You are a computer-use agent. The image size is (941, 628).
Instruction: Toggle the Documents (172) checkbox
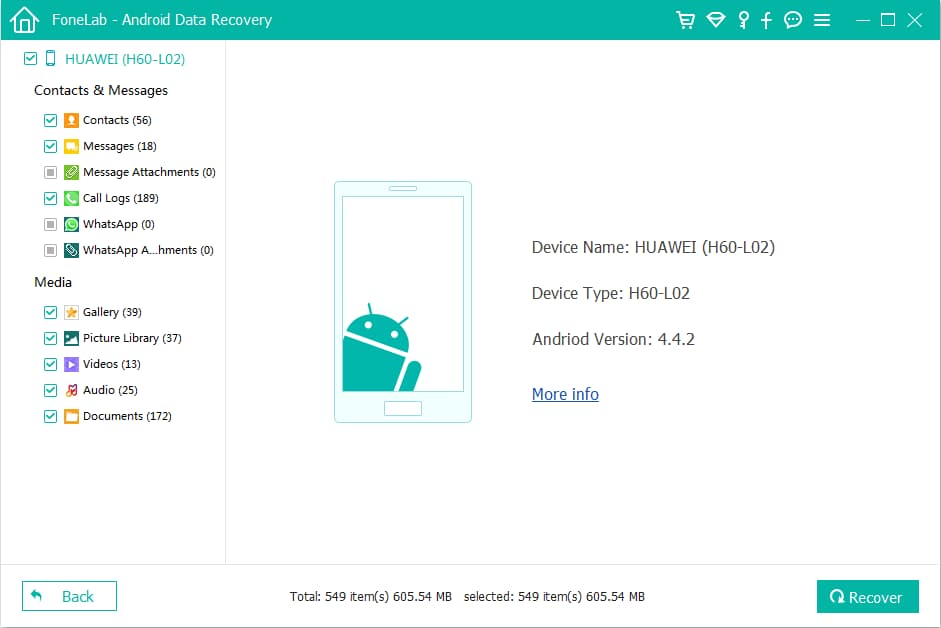click(x=50, y=416)
